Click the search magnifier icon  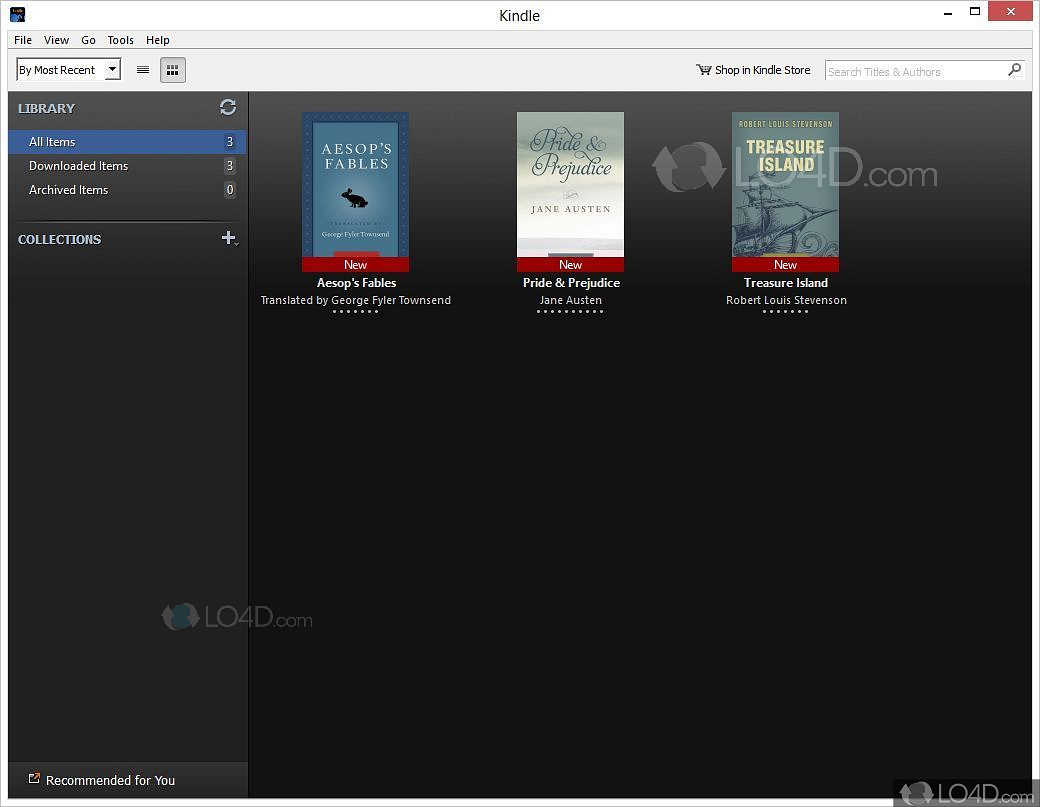tap(1014, 70)
